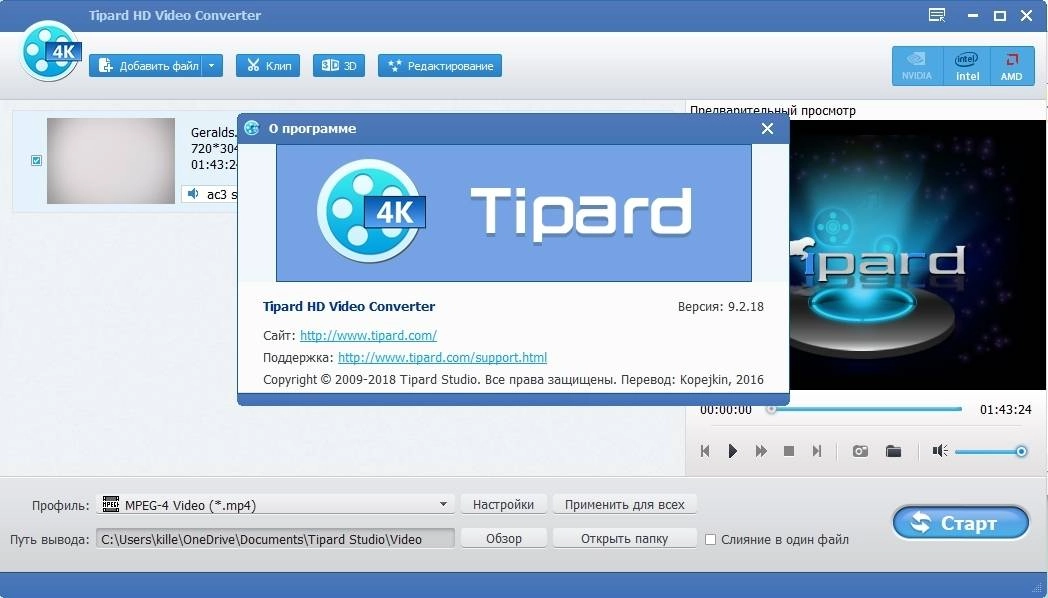The height and width of the screenshot is (598, 1048).
Task: Click the Версия: 9.2.18 text
Action: click(x=720, y=307)
